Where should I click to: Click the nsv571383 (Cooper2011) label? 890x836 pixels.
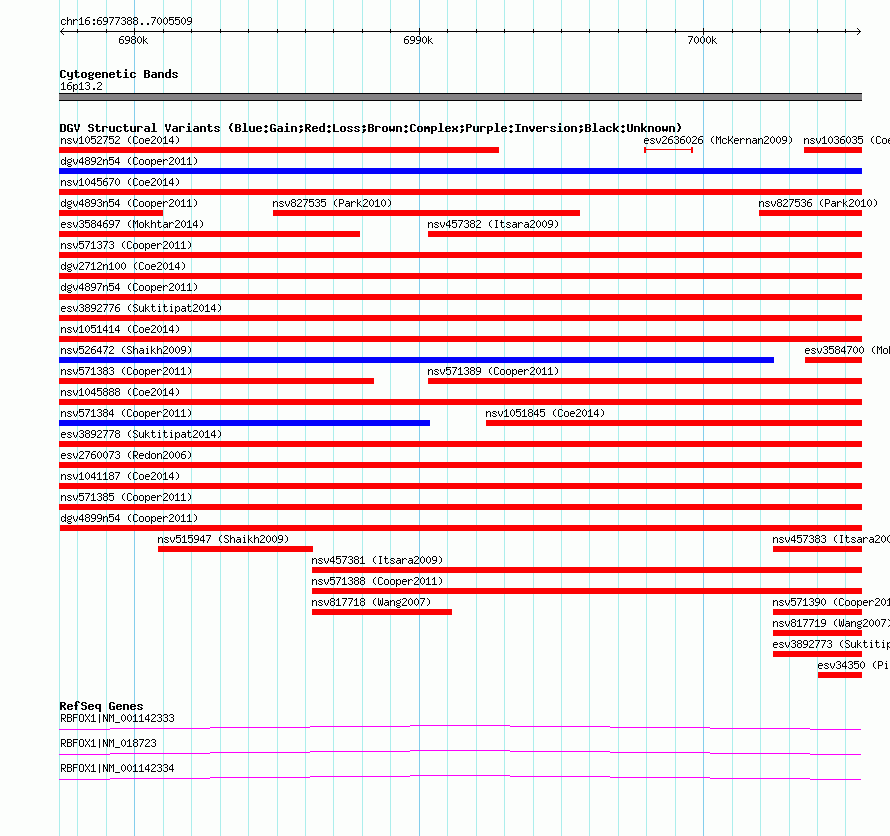click(x=126, y=371)
